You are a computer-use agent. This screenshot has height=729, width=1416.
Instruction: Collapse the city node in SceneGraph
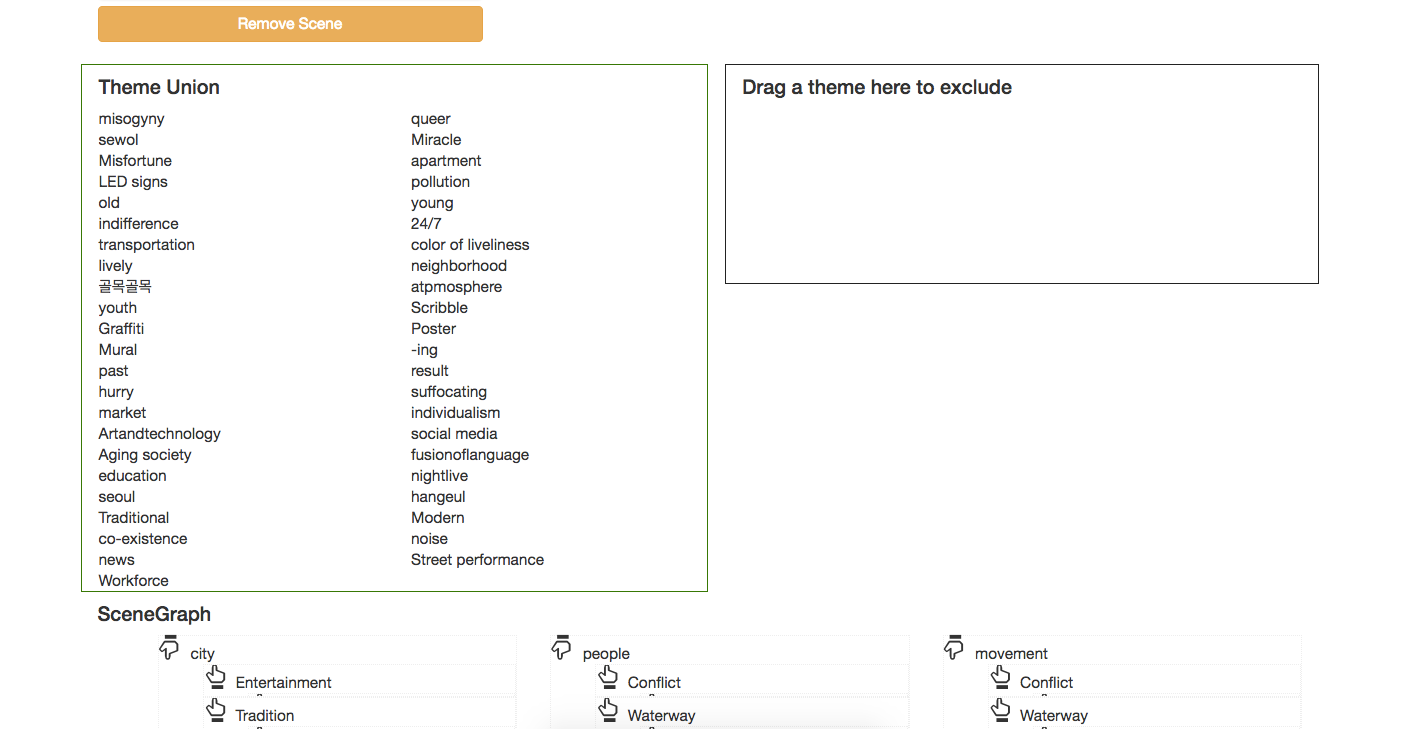click(x=169, y=647)
